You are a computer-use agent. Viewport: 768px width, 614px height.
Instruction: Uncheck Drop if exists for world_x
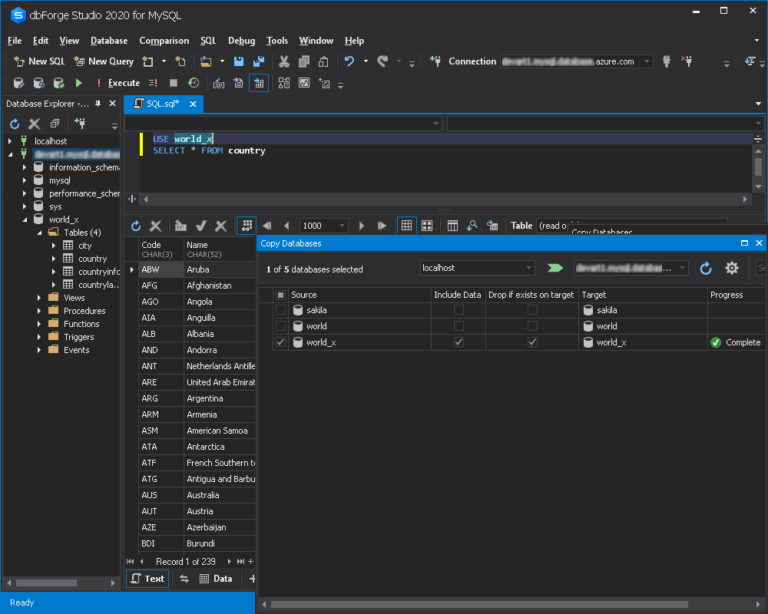click(x=532, y=342)
